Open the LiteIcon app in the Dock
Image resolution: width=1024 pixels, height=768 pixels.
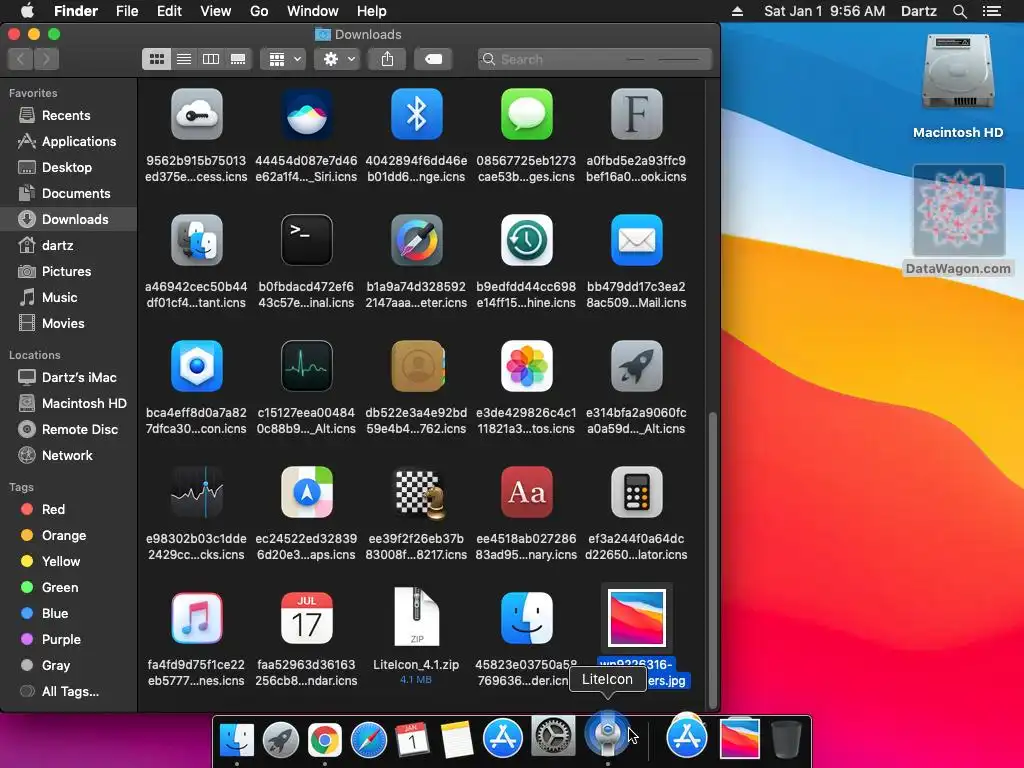(x=607, y=735)
